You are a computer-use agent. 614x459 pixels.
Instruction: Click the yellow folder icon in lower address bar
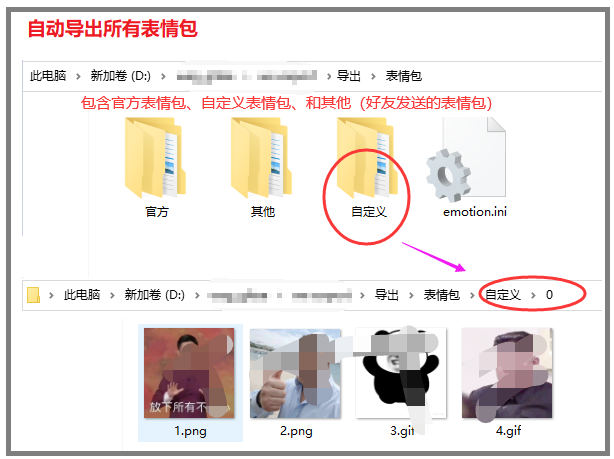coord(33,295)
